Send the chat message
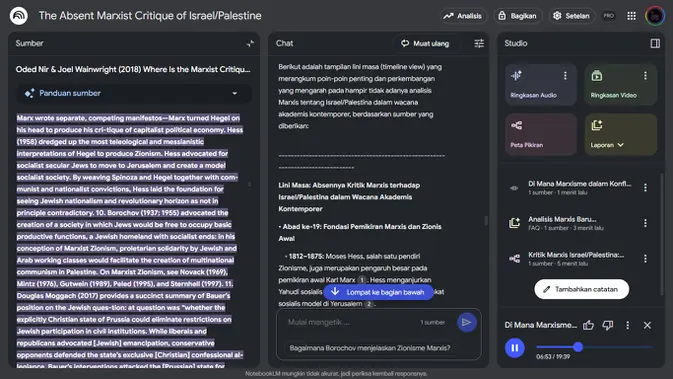Image resolution: width=673 pixels, height=379 pixels. pos(467,322)
